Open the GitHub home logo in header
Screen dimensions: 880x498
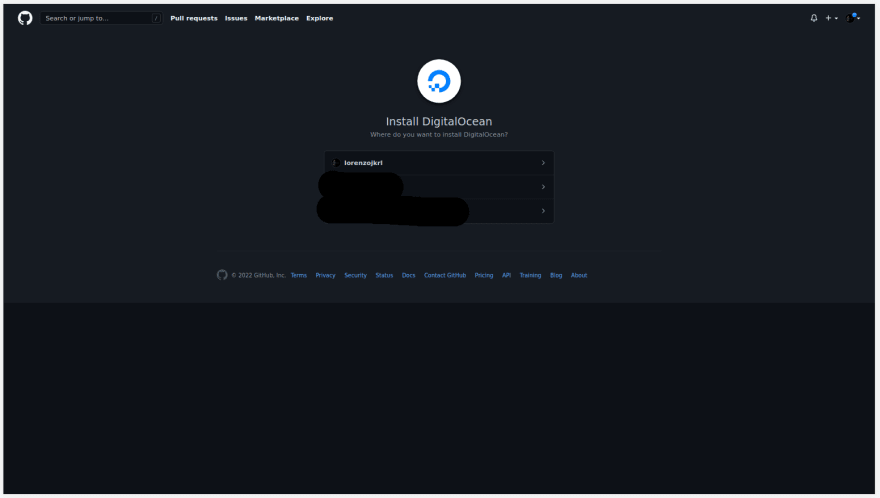[x=25, y=19]
